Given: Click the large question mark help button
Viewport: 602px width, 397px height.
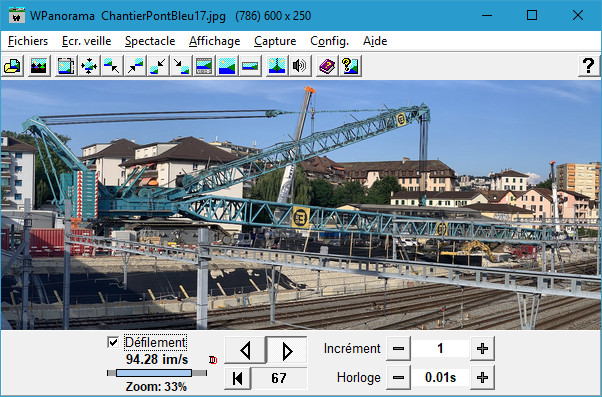Looking at the screenshot, I should tap(589, 66).
